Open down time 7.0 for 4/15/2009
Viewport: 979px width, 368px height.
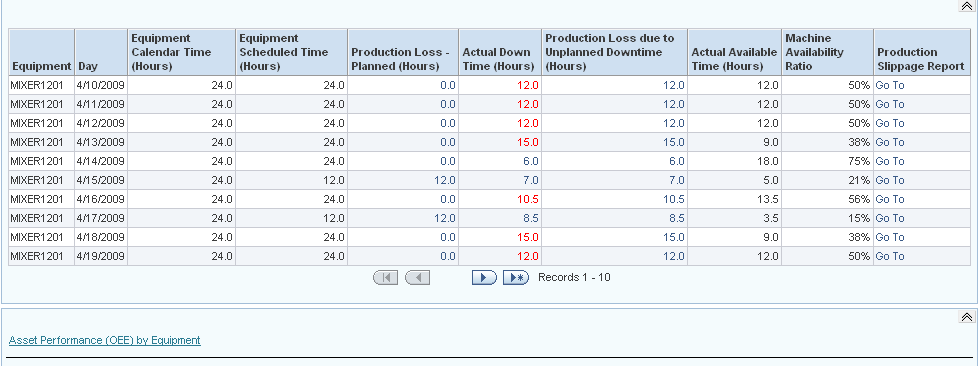point(531,181)
